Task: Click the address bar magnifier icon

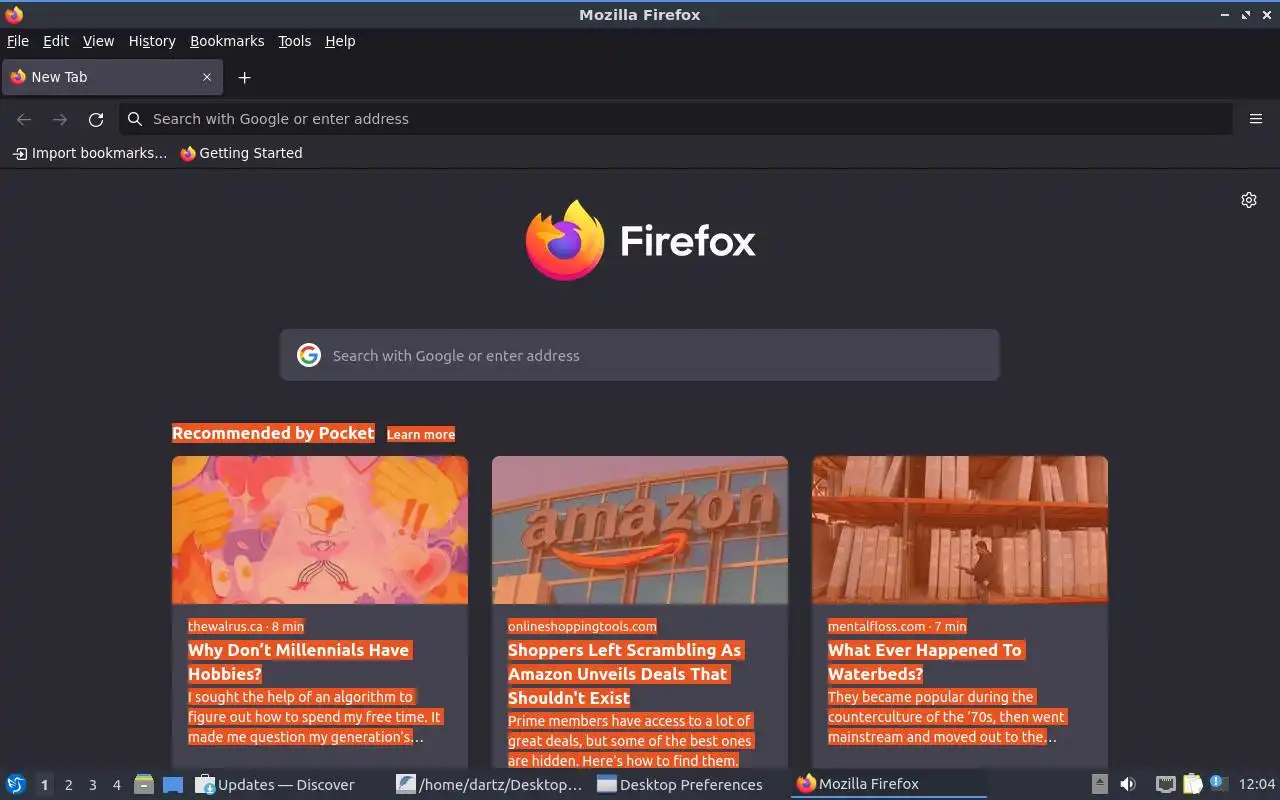Action: 135,119
